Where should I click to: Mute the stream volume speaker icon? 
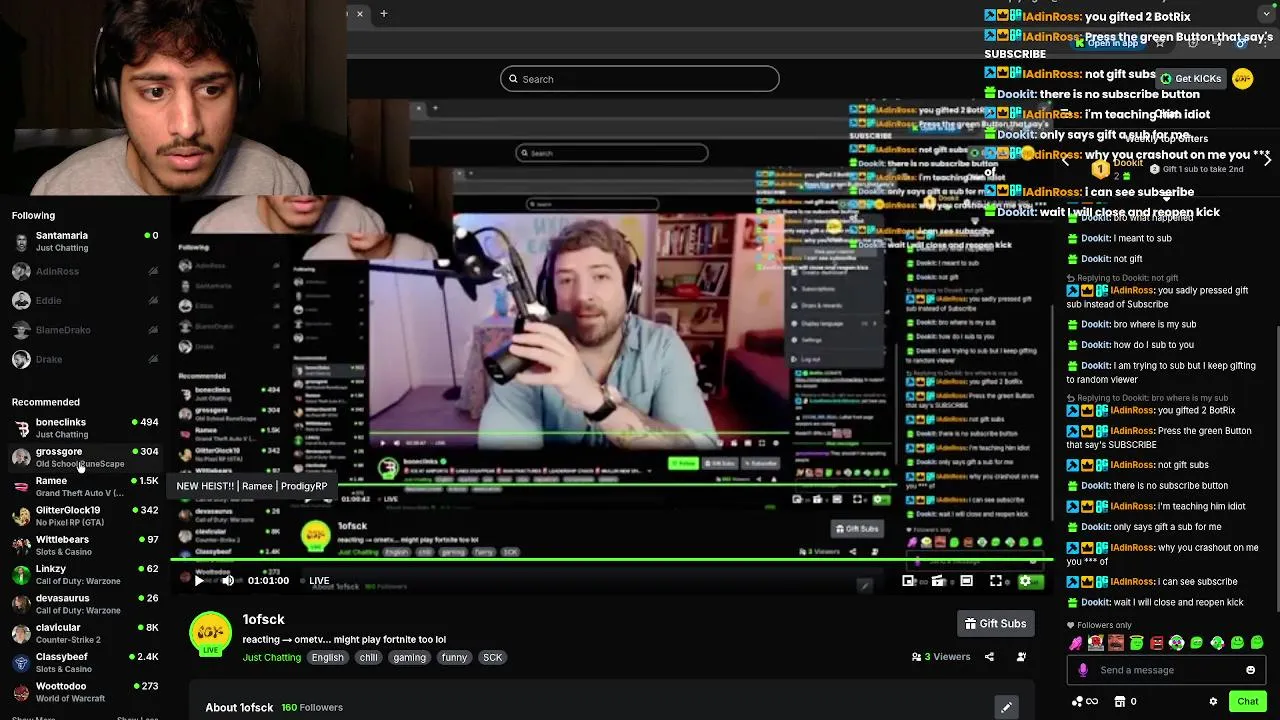click(x=228, y=580)
